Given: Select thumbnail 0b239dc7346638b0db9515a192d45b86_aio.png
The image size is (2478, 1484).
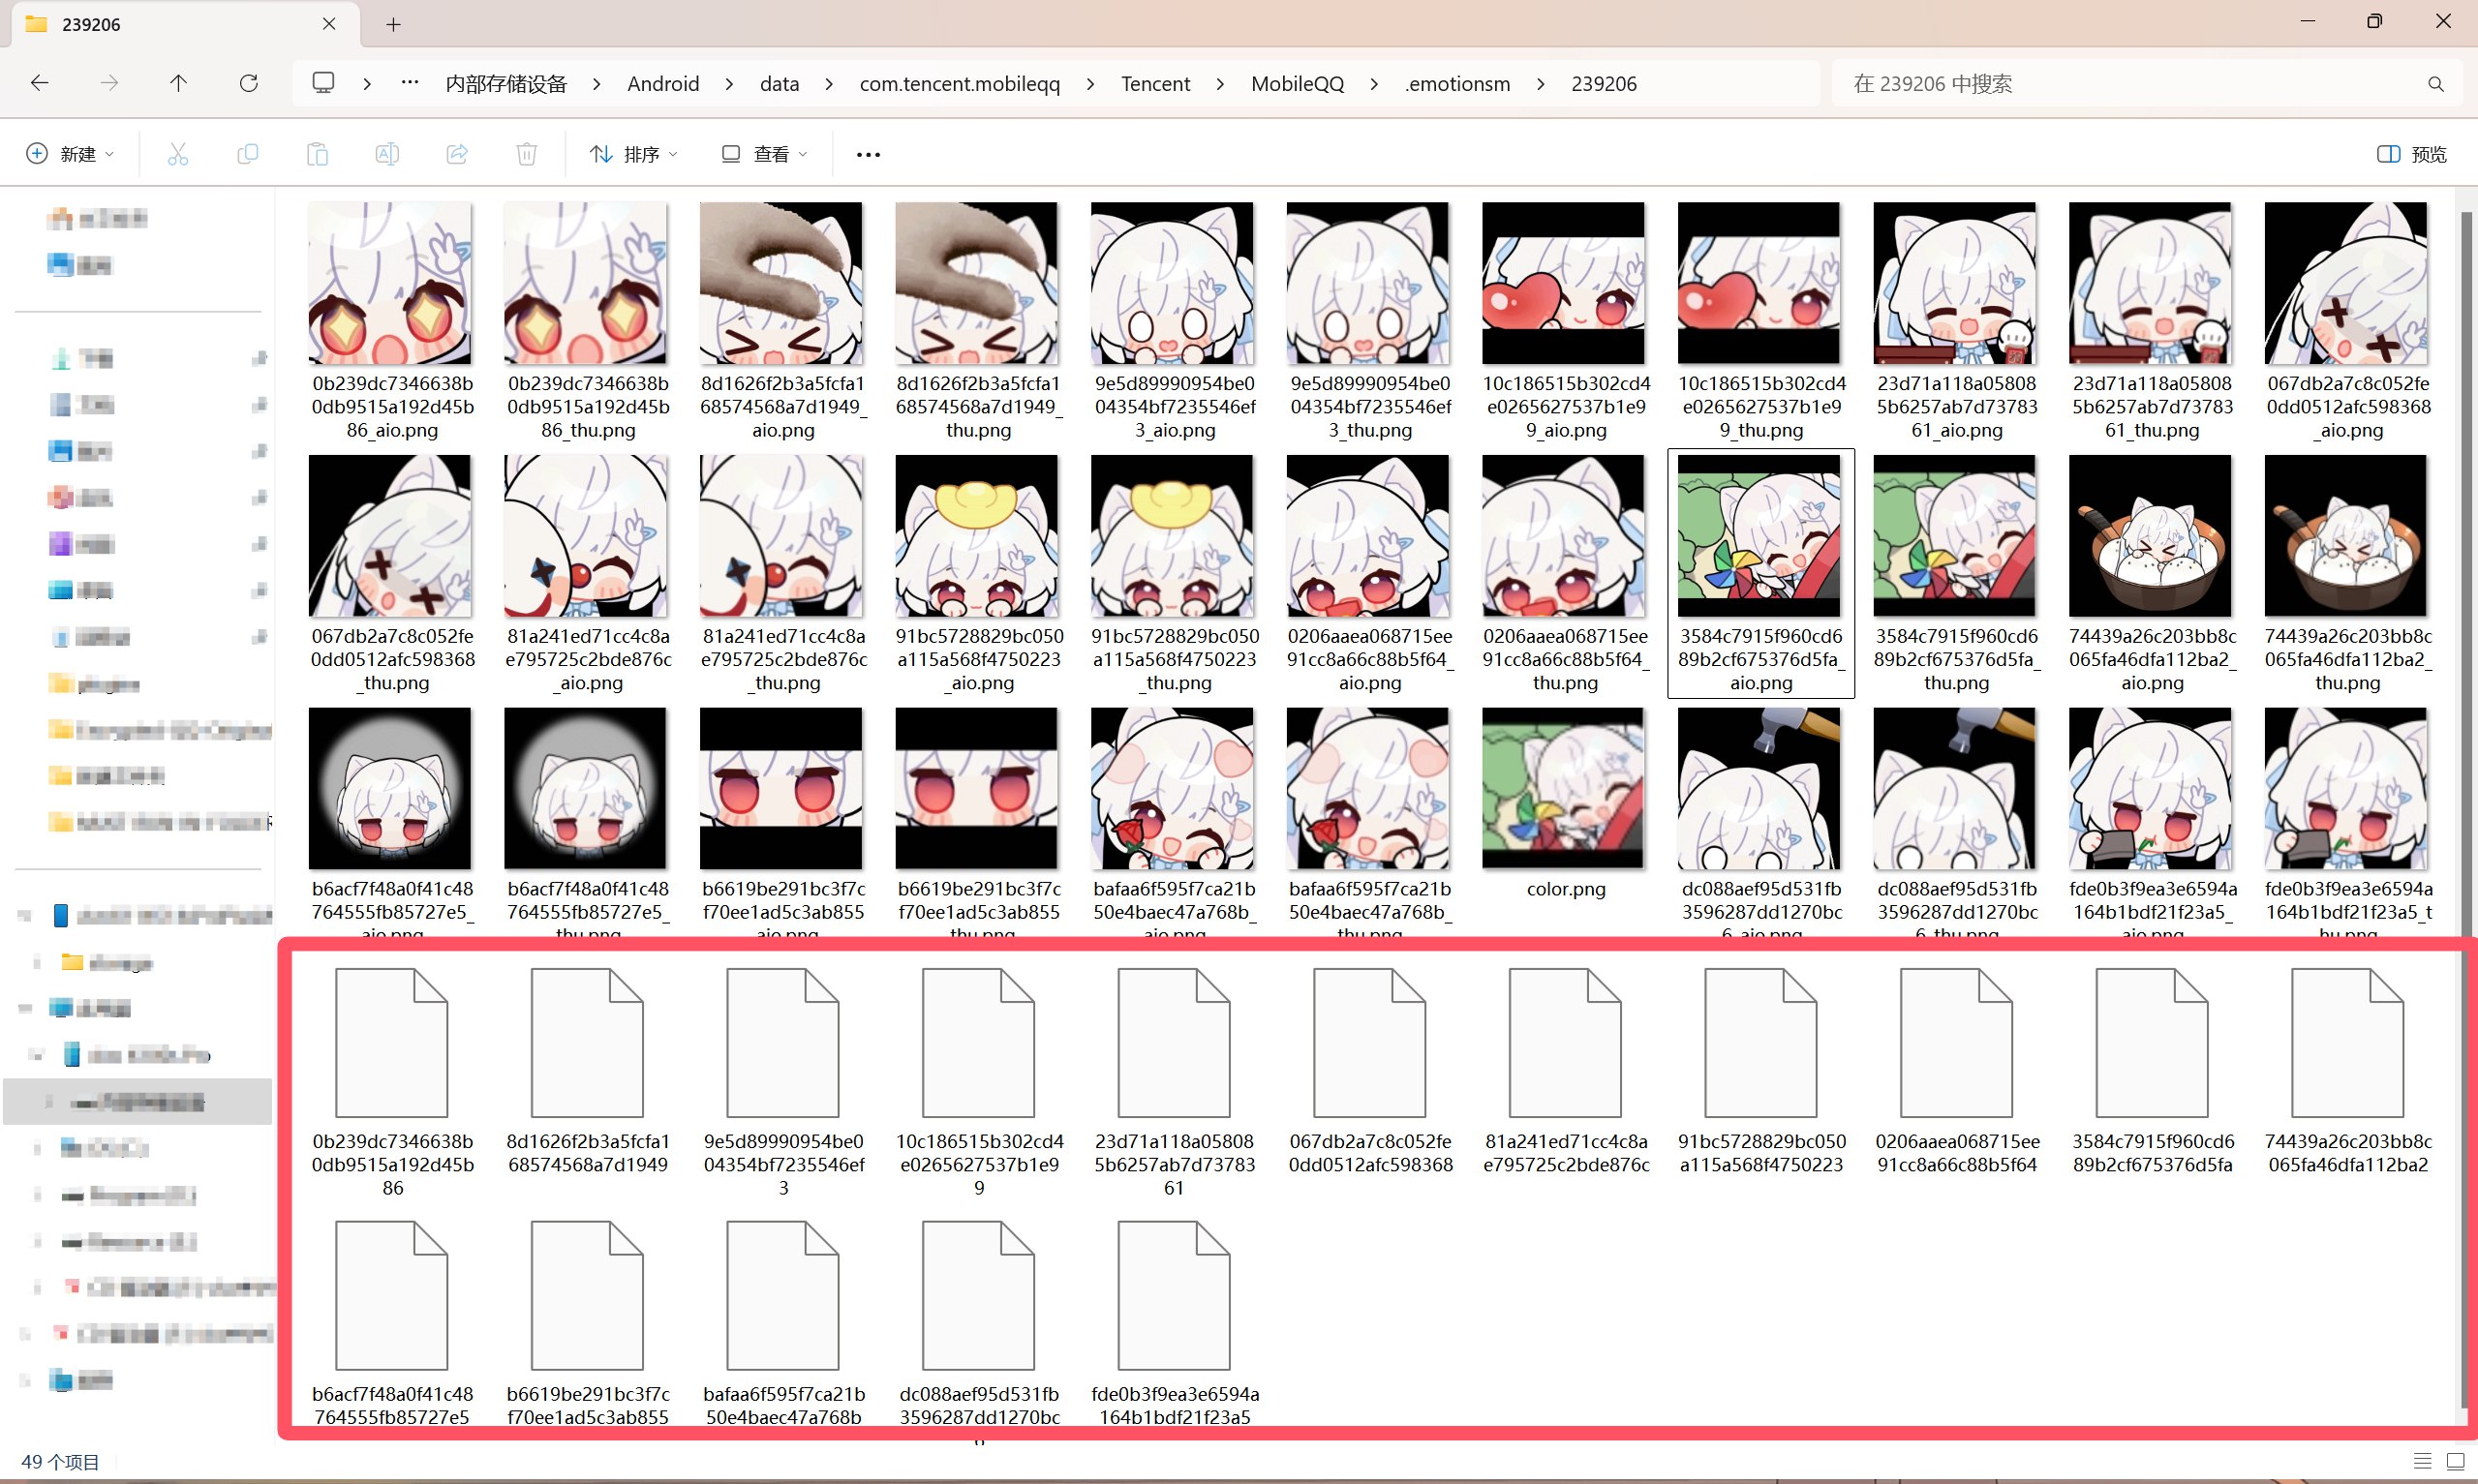Looking at the screenshot, I should click(392, 320).
